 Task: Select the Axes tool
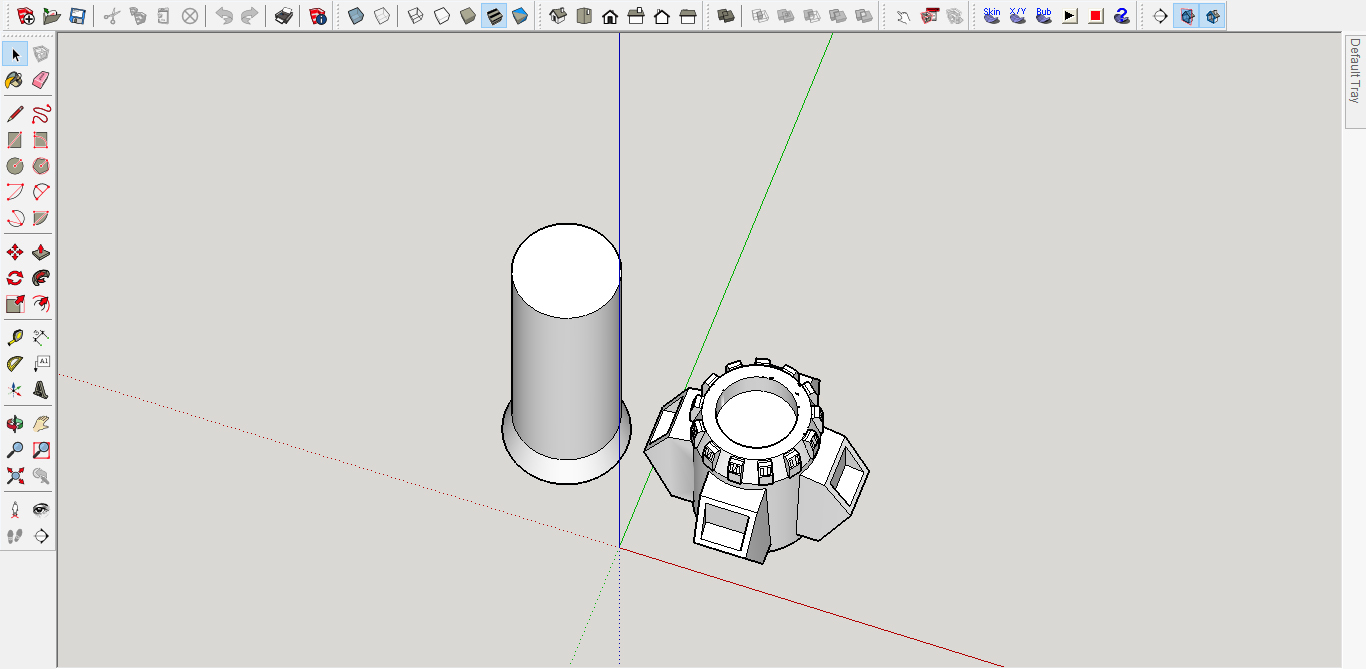(15, 390)
